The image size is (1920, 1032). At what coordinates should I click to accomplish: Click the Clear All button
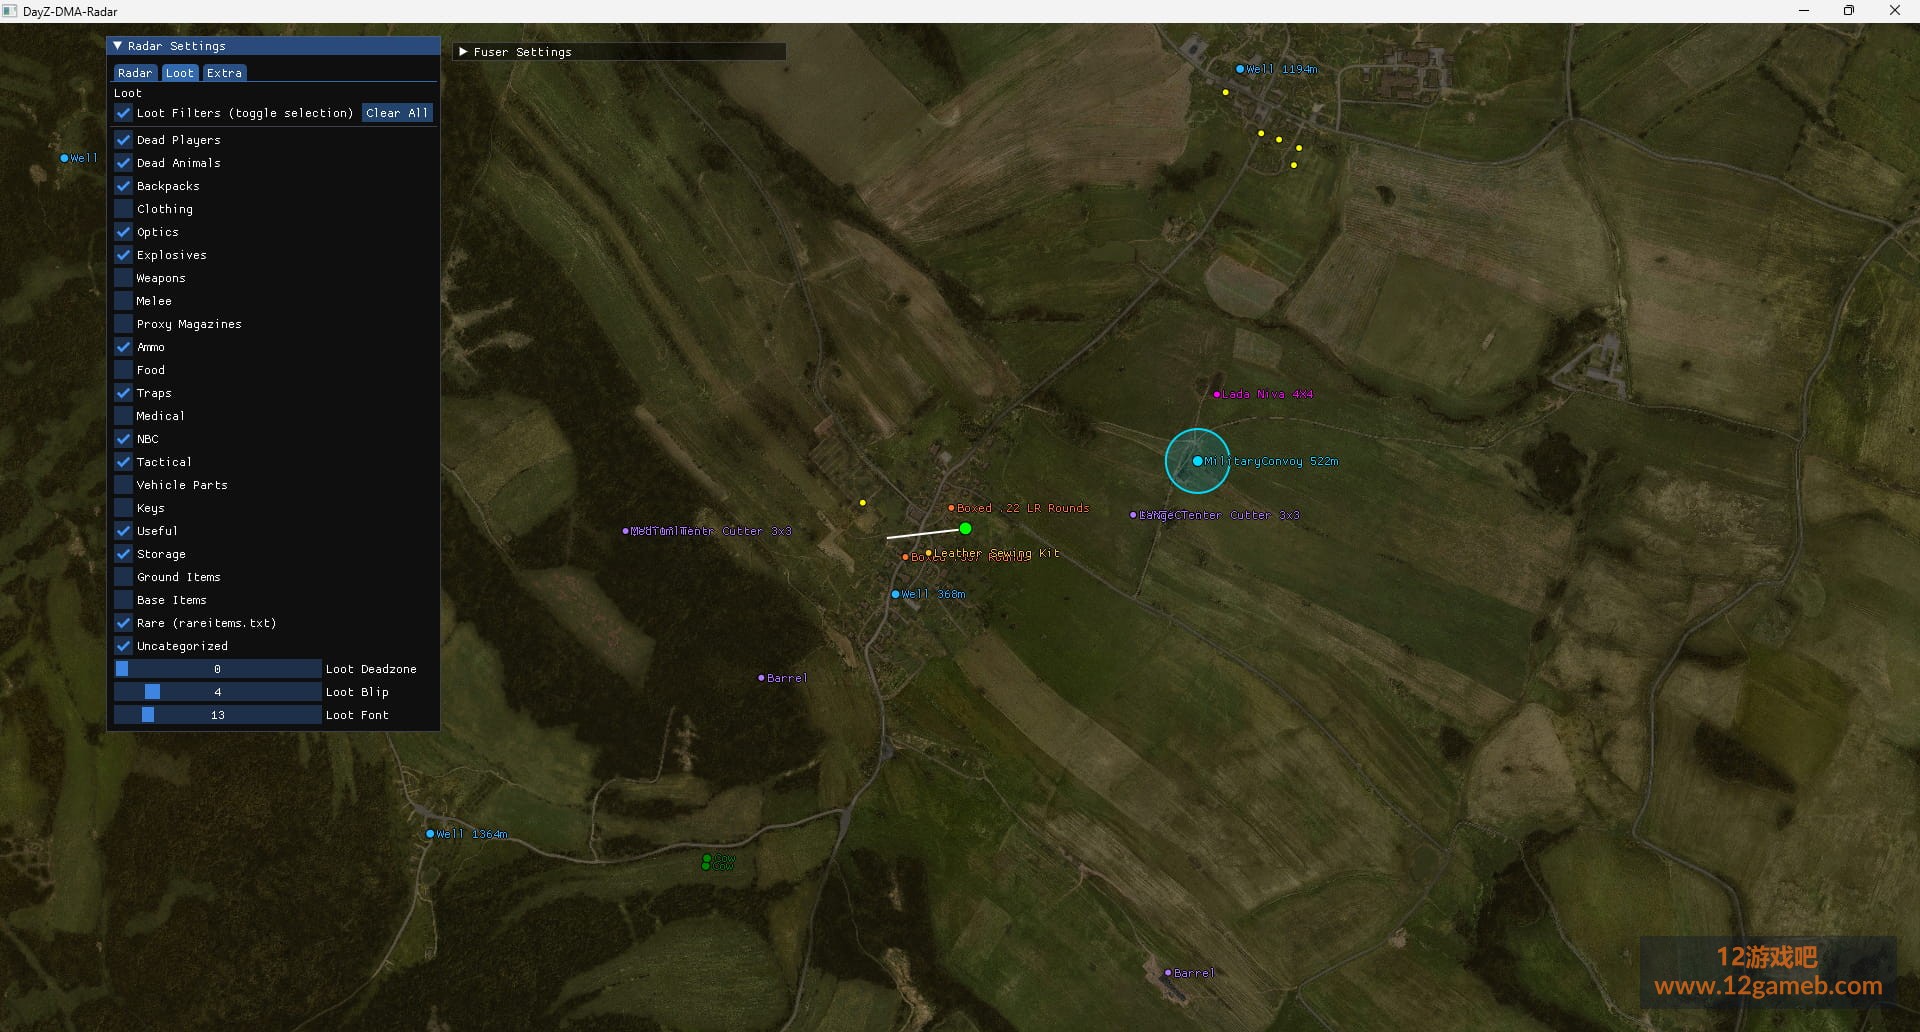point(397,113)
